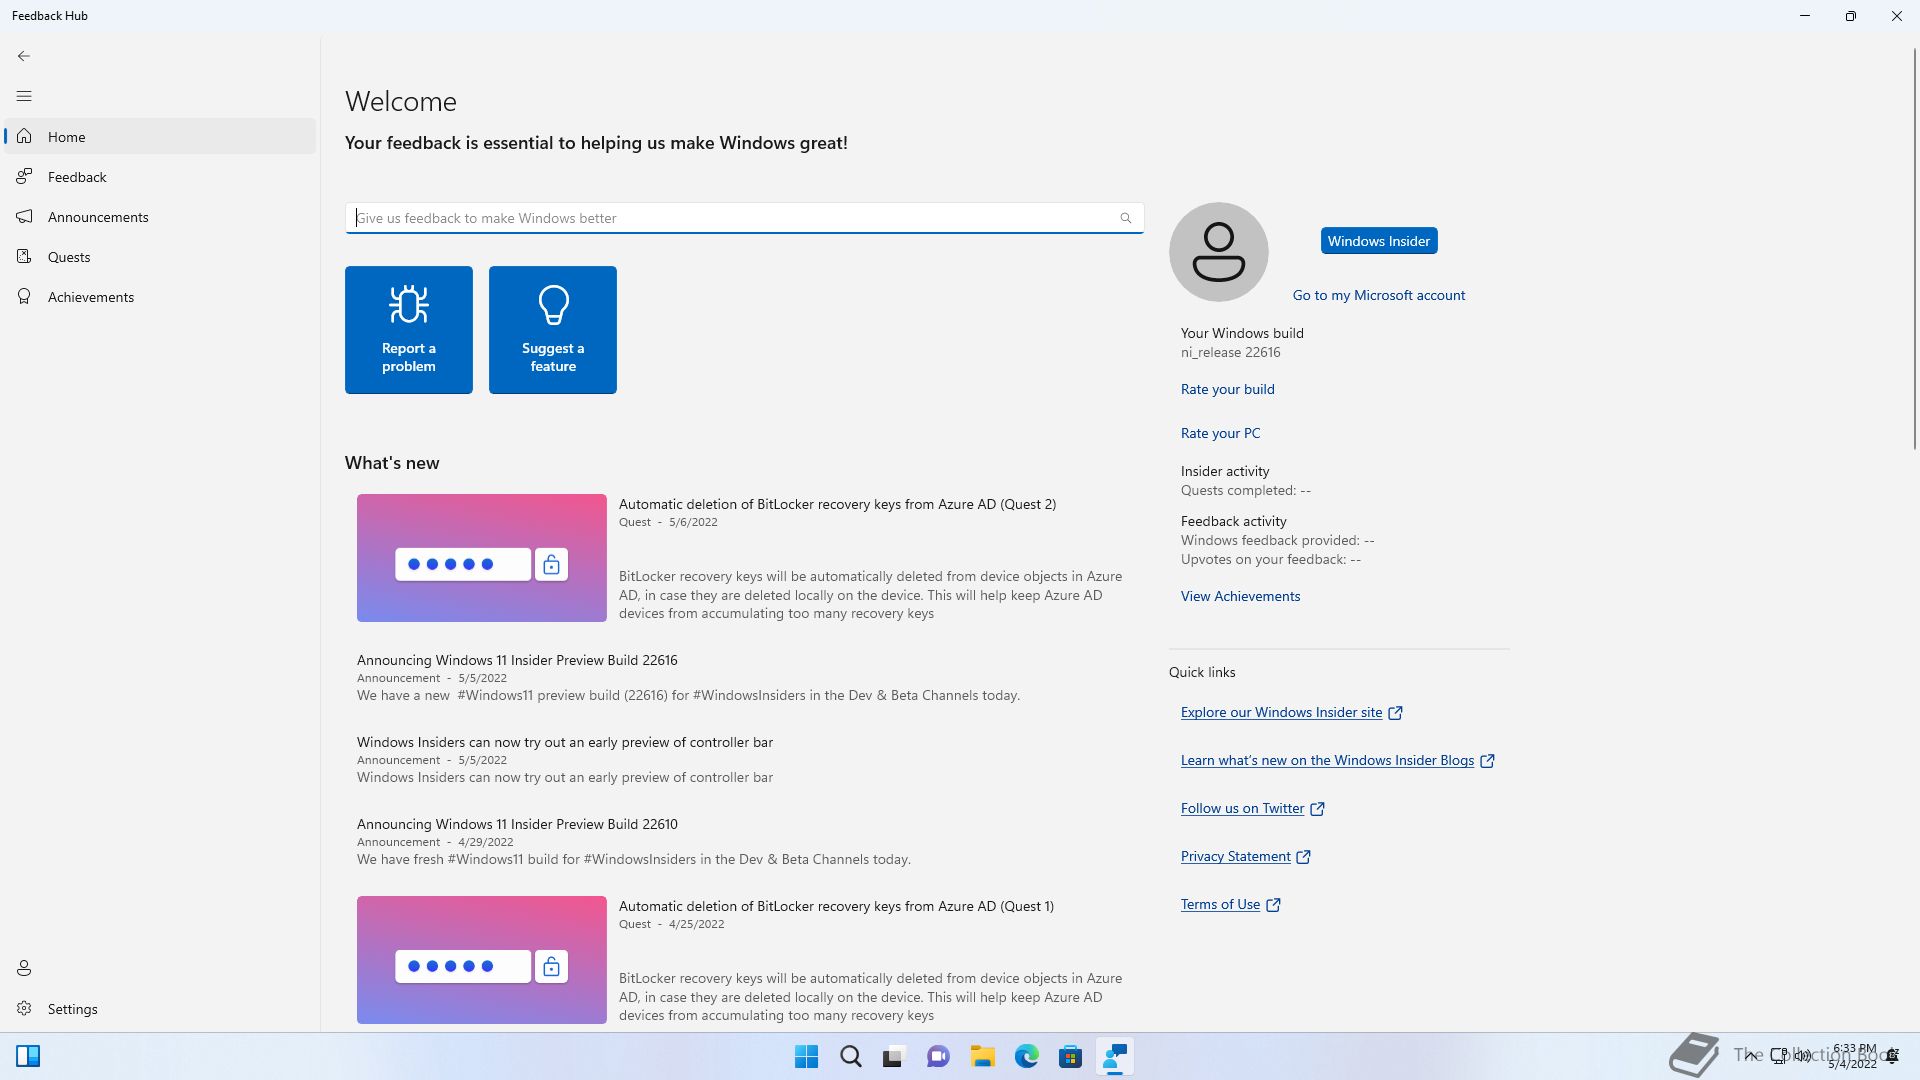Click the Feedback people icon in sidebar
This screenshot has width=1920, height=1080.
(24, 176)
